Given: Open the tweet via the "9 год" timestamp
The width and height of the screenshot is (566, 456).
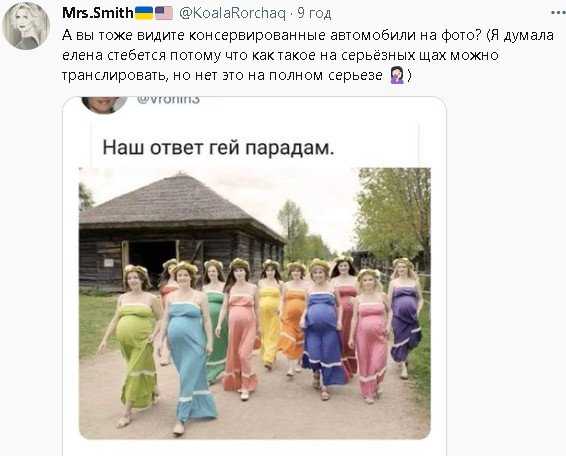Looking at the screenshot, I should coord(314,14).
